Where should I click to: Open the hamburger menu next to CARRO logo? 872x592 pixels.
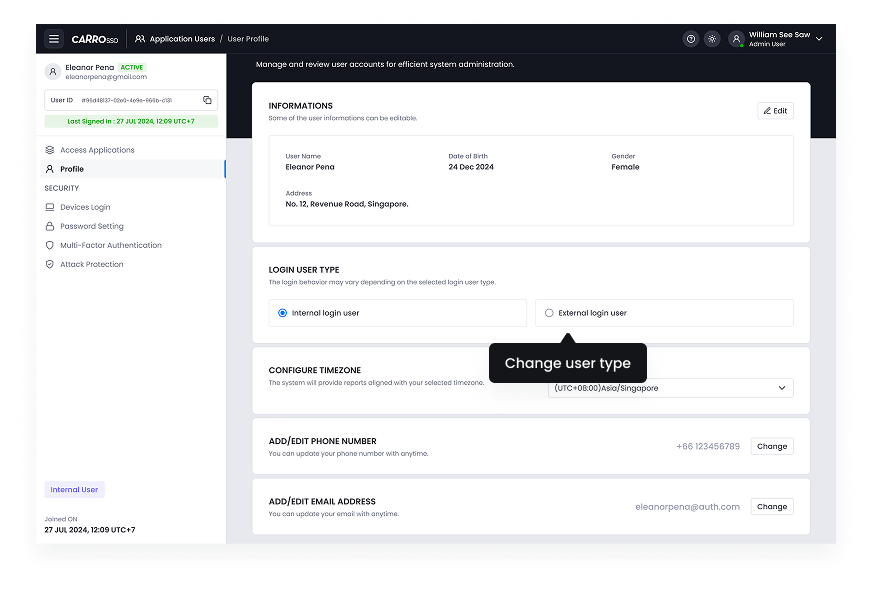point(54,39)
